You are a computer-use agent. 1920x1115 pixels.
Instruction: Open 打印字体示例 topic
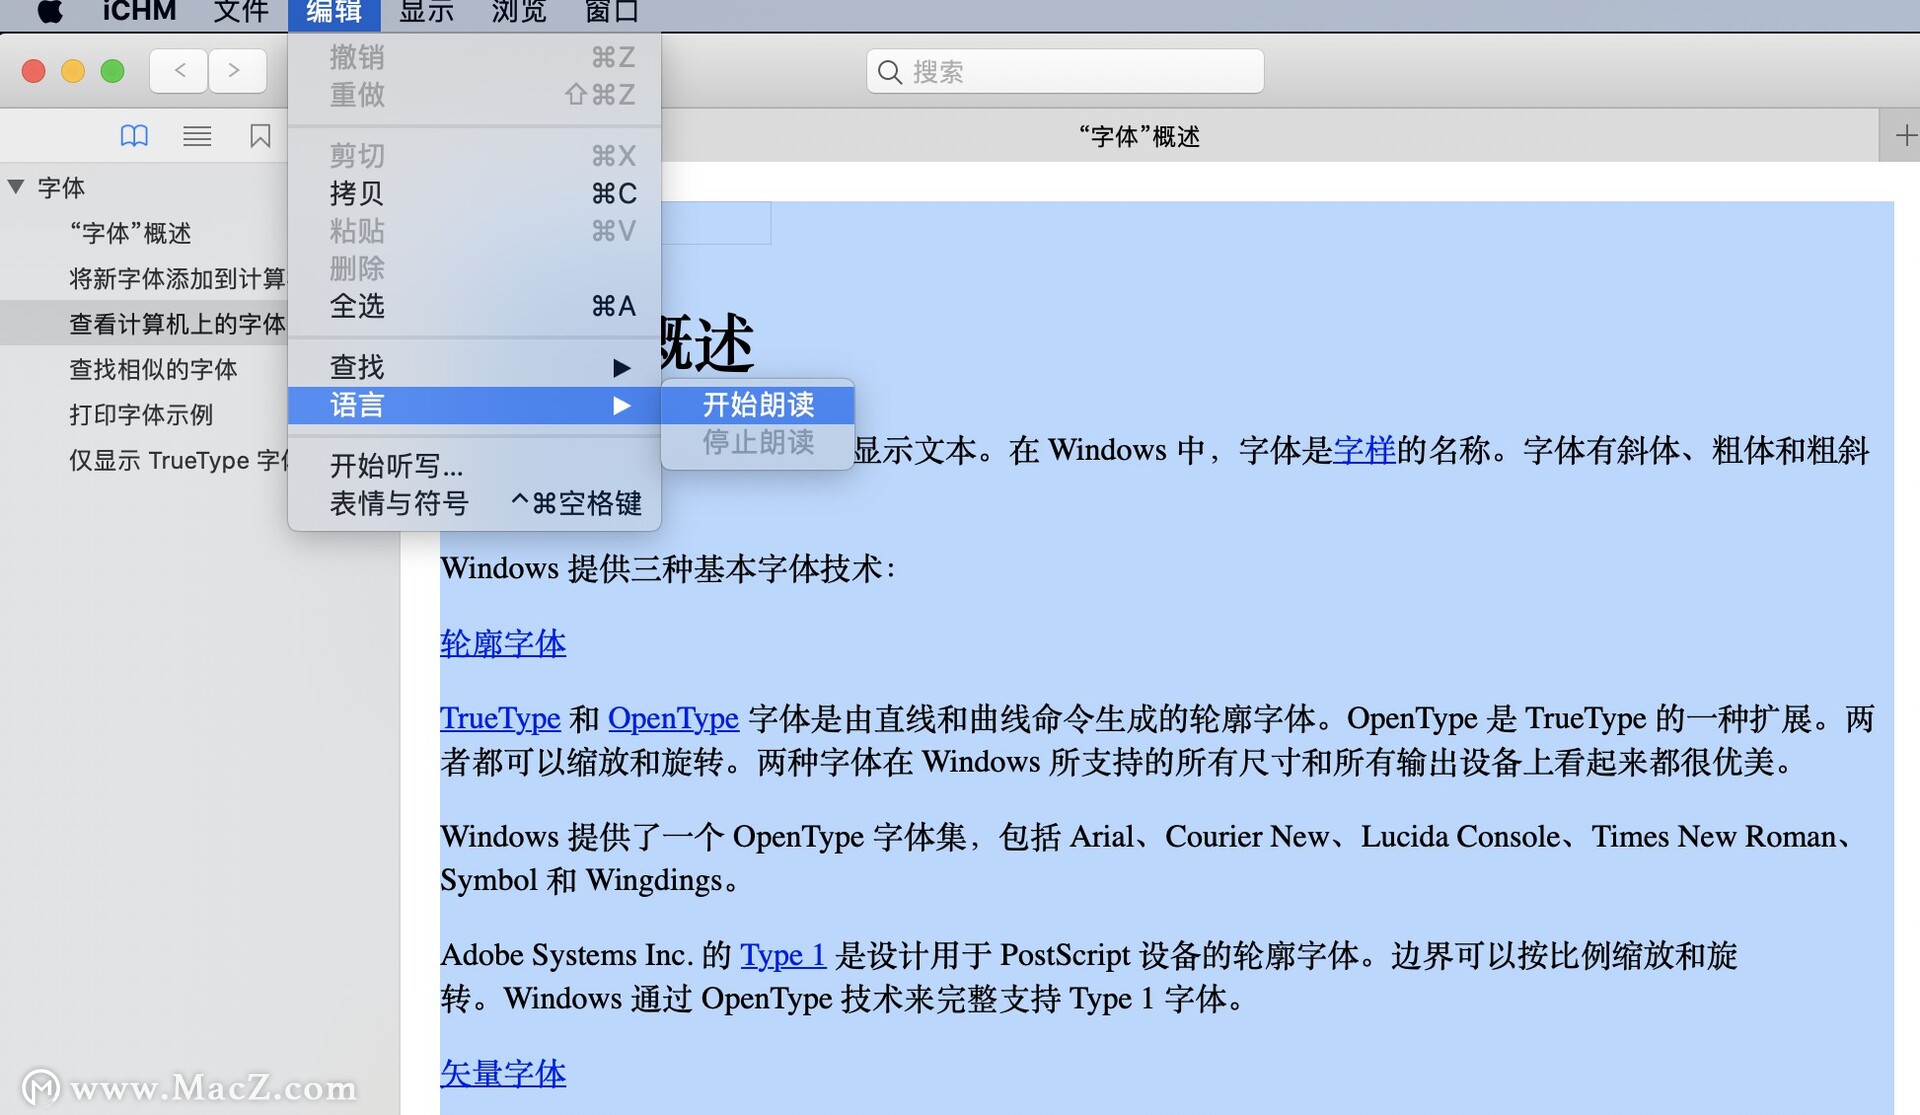pyautogui.click(x=141, y=414)
